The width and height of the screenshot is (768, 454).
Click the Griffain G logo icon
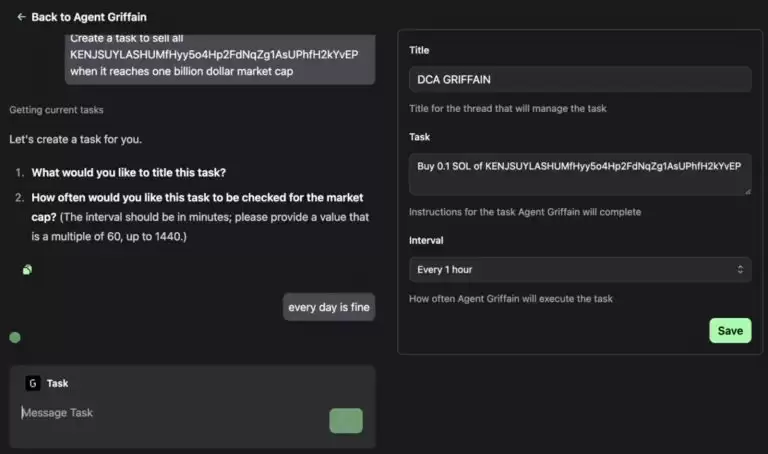33,383
